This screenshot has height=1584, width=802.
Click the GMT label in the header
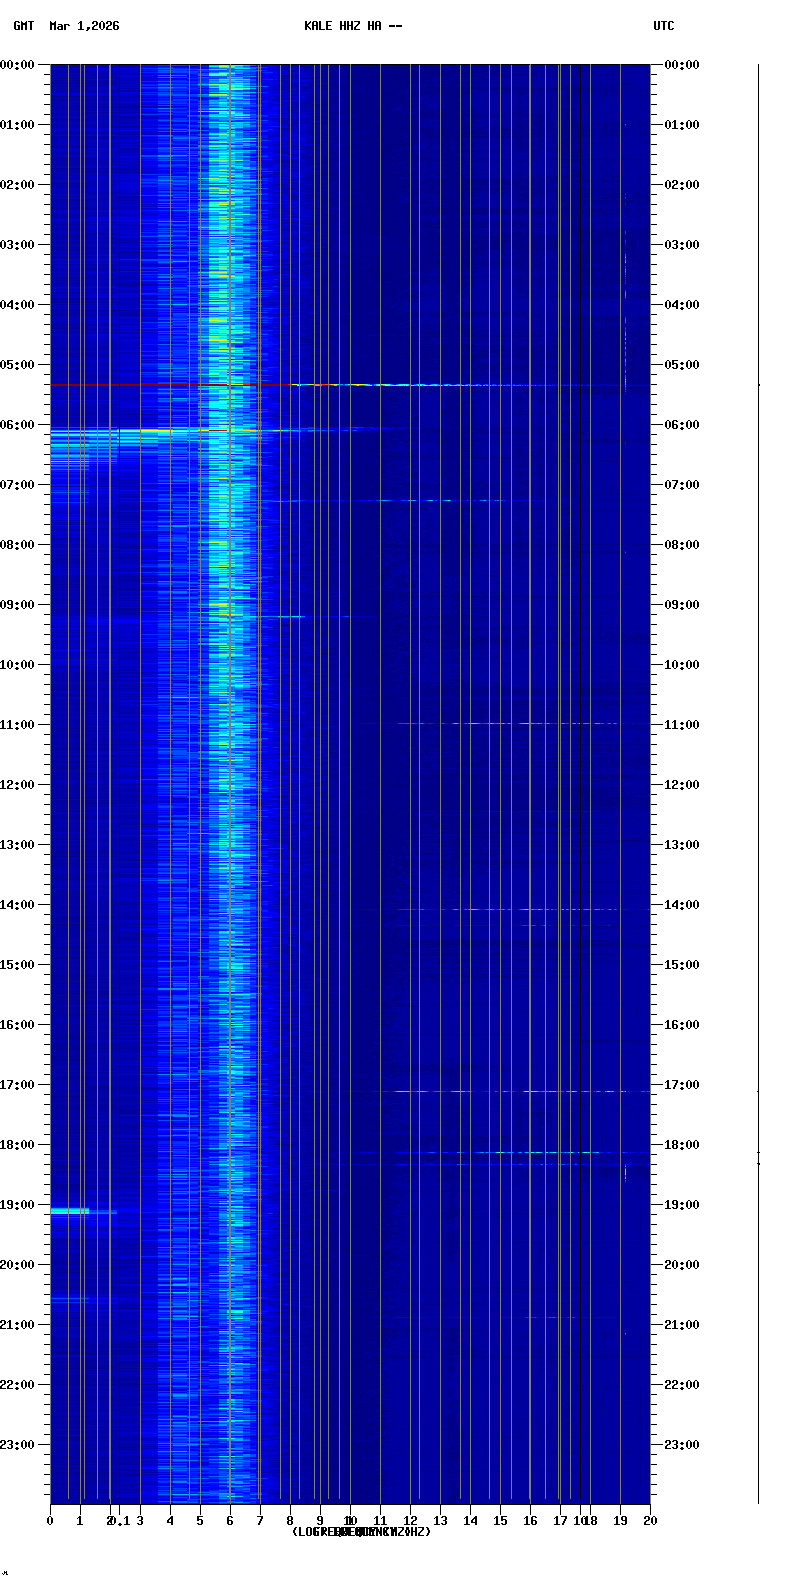click(x=23, y=26)
